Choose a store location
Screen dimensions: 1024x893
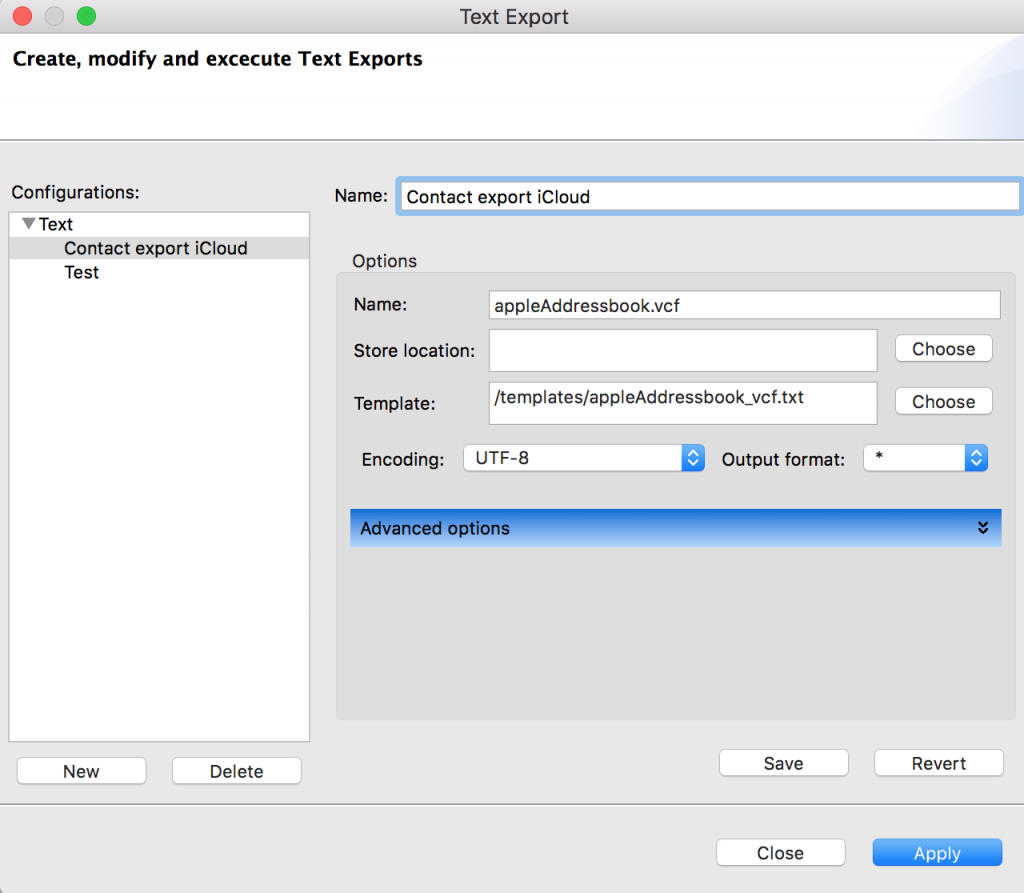coord(944,349)
